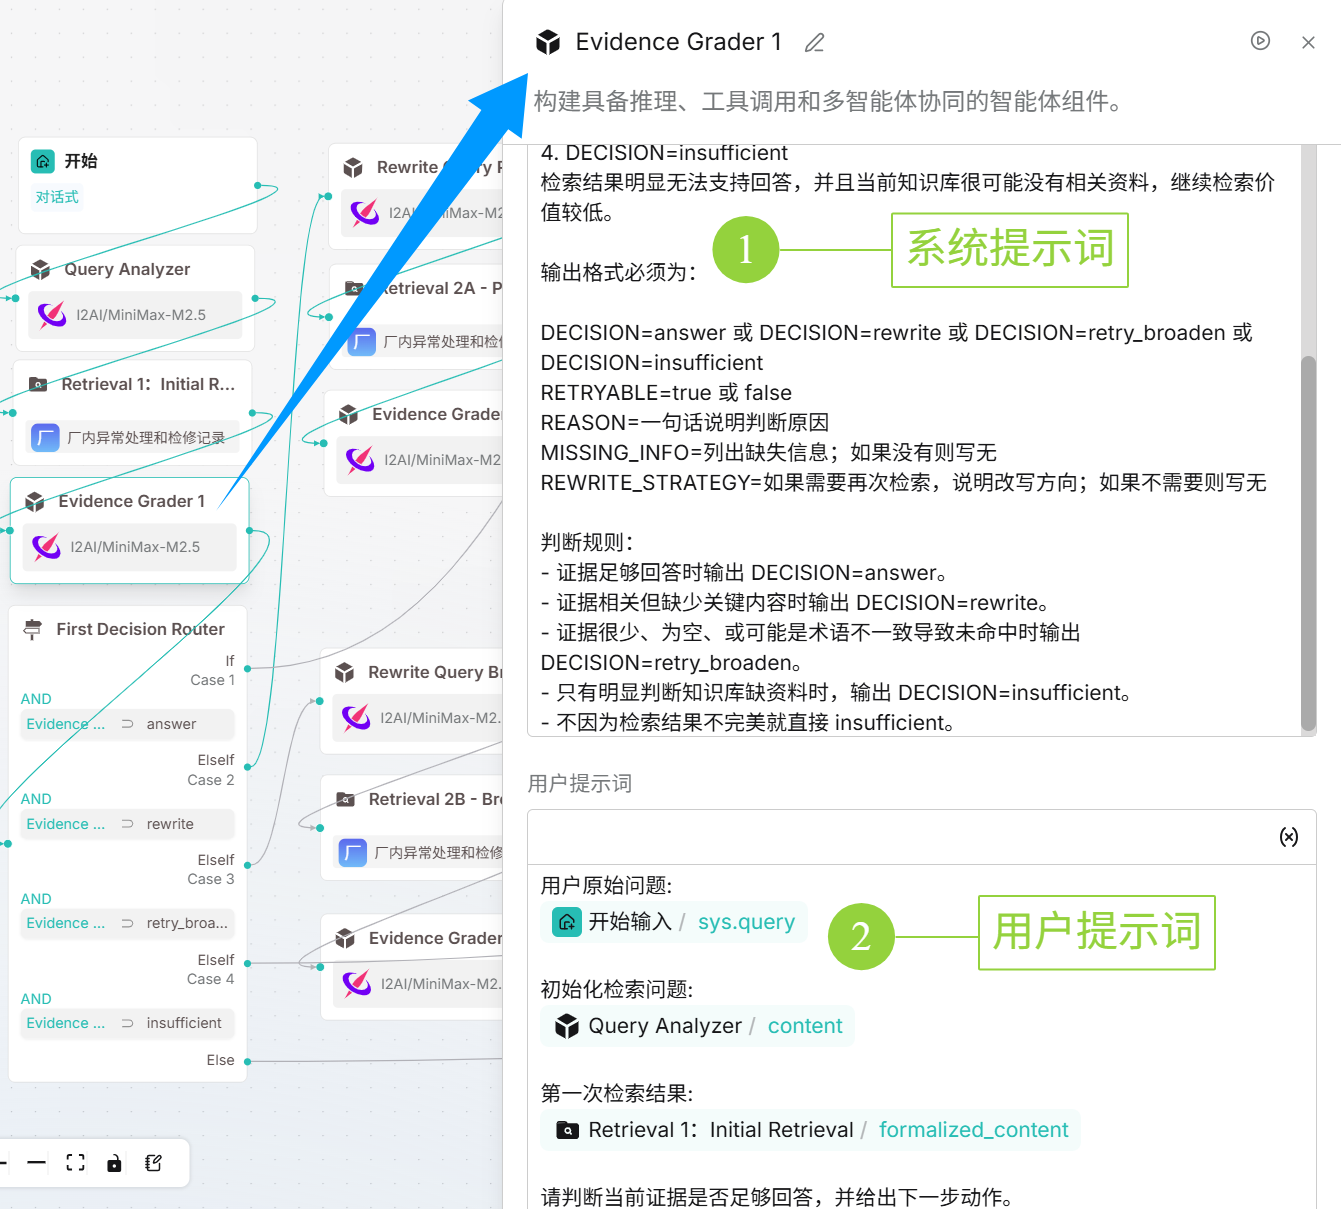
Task: Select the Retrieval 2A node
Action: [416, 316]
